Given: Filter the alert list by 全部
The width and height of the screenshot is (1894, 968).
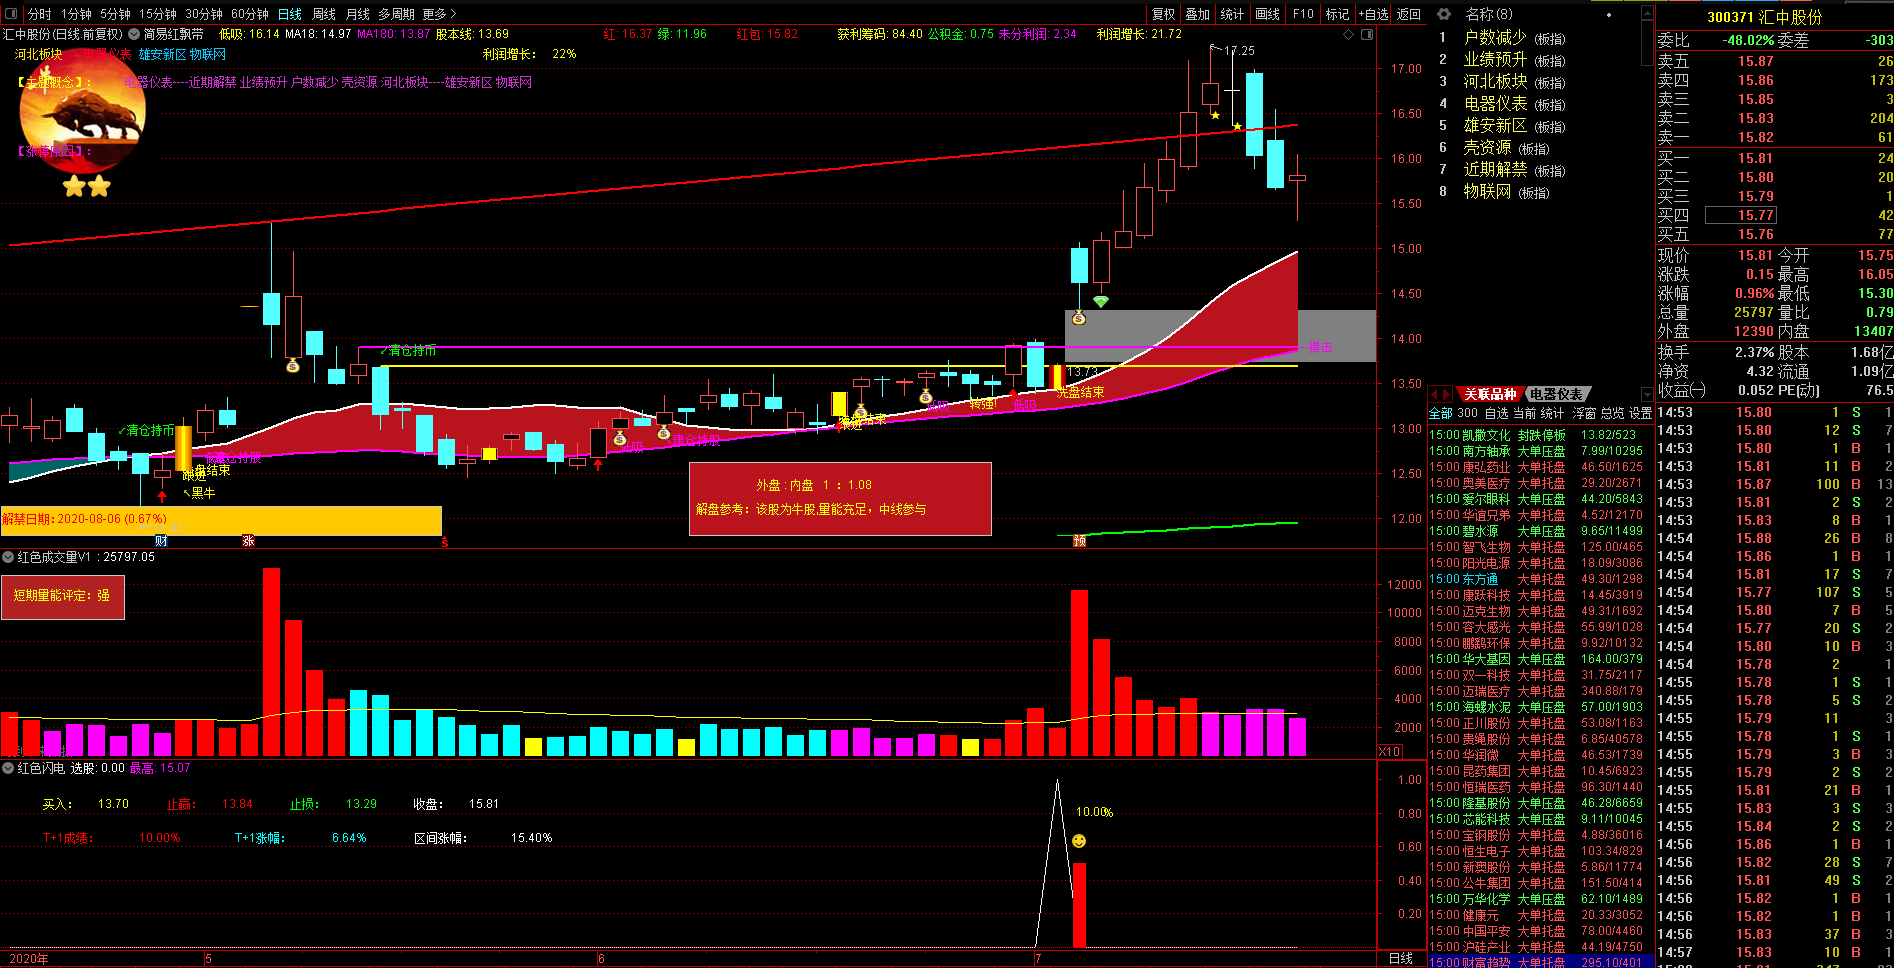Looking at the screenshot, I should 1440,413.
